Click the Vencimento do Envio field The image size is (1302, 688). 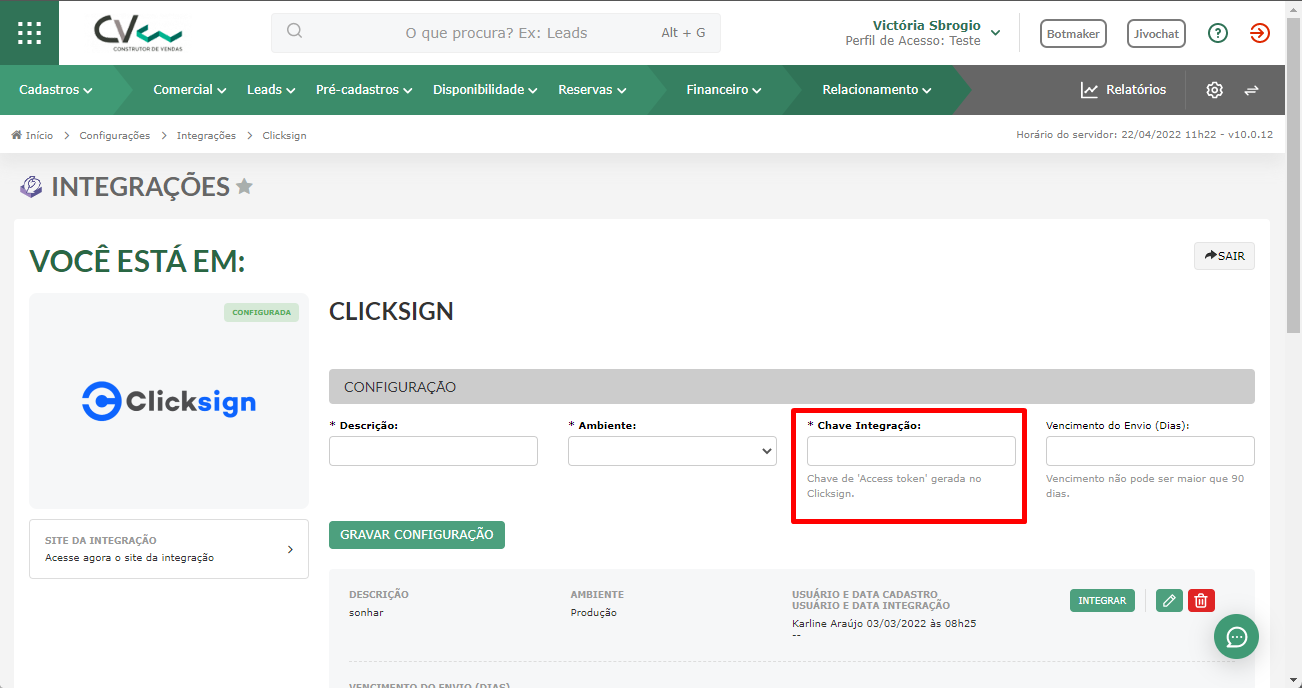1150,451
